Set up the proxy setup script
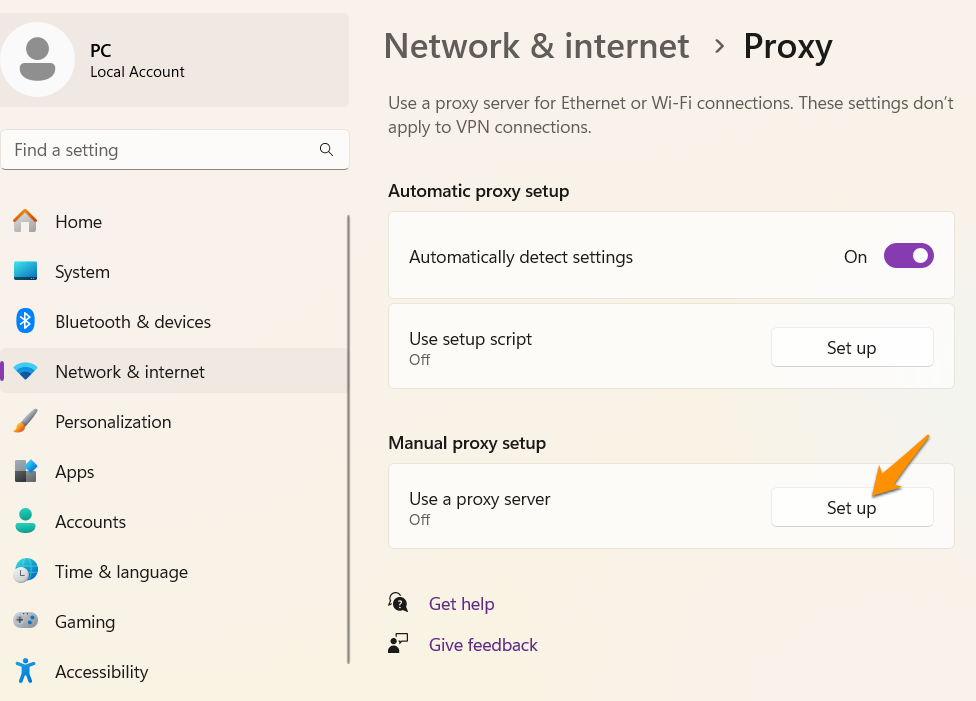The width and height of the screenshot is (976, 701). tap(851, 347)
